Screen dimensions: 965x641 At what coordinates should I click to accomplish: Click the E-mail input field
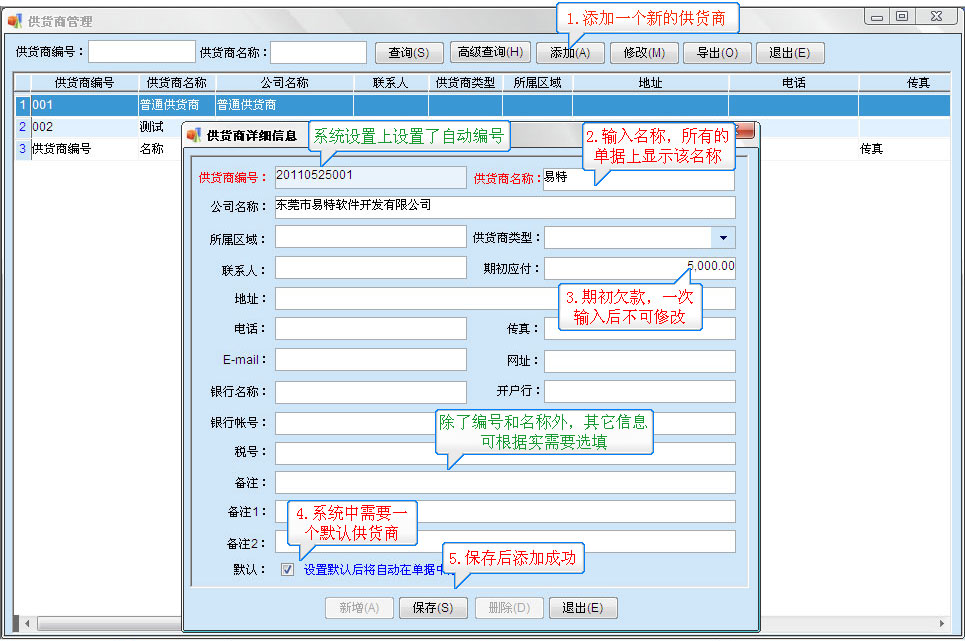370,360
